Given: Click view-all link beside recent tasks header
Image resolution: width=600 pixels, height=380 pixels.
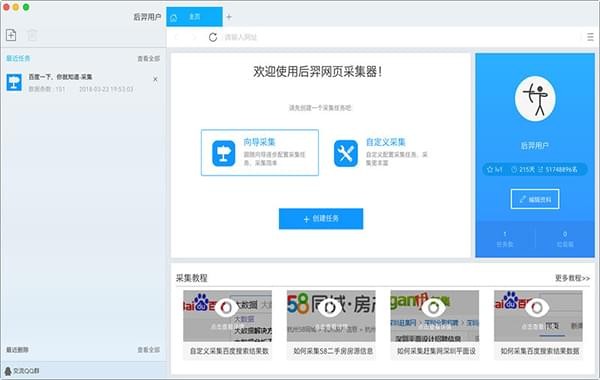Looking at the screenshot, I should [x=149, y=59].
